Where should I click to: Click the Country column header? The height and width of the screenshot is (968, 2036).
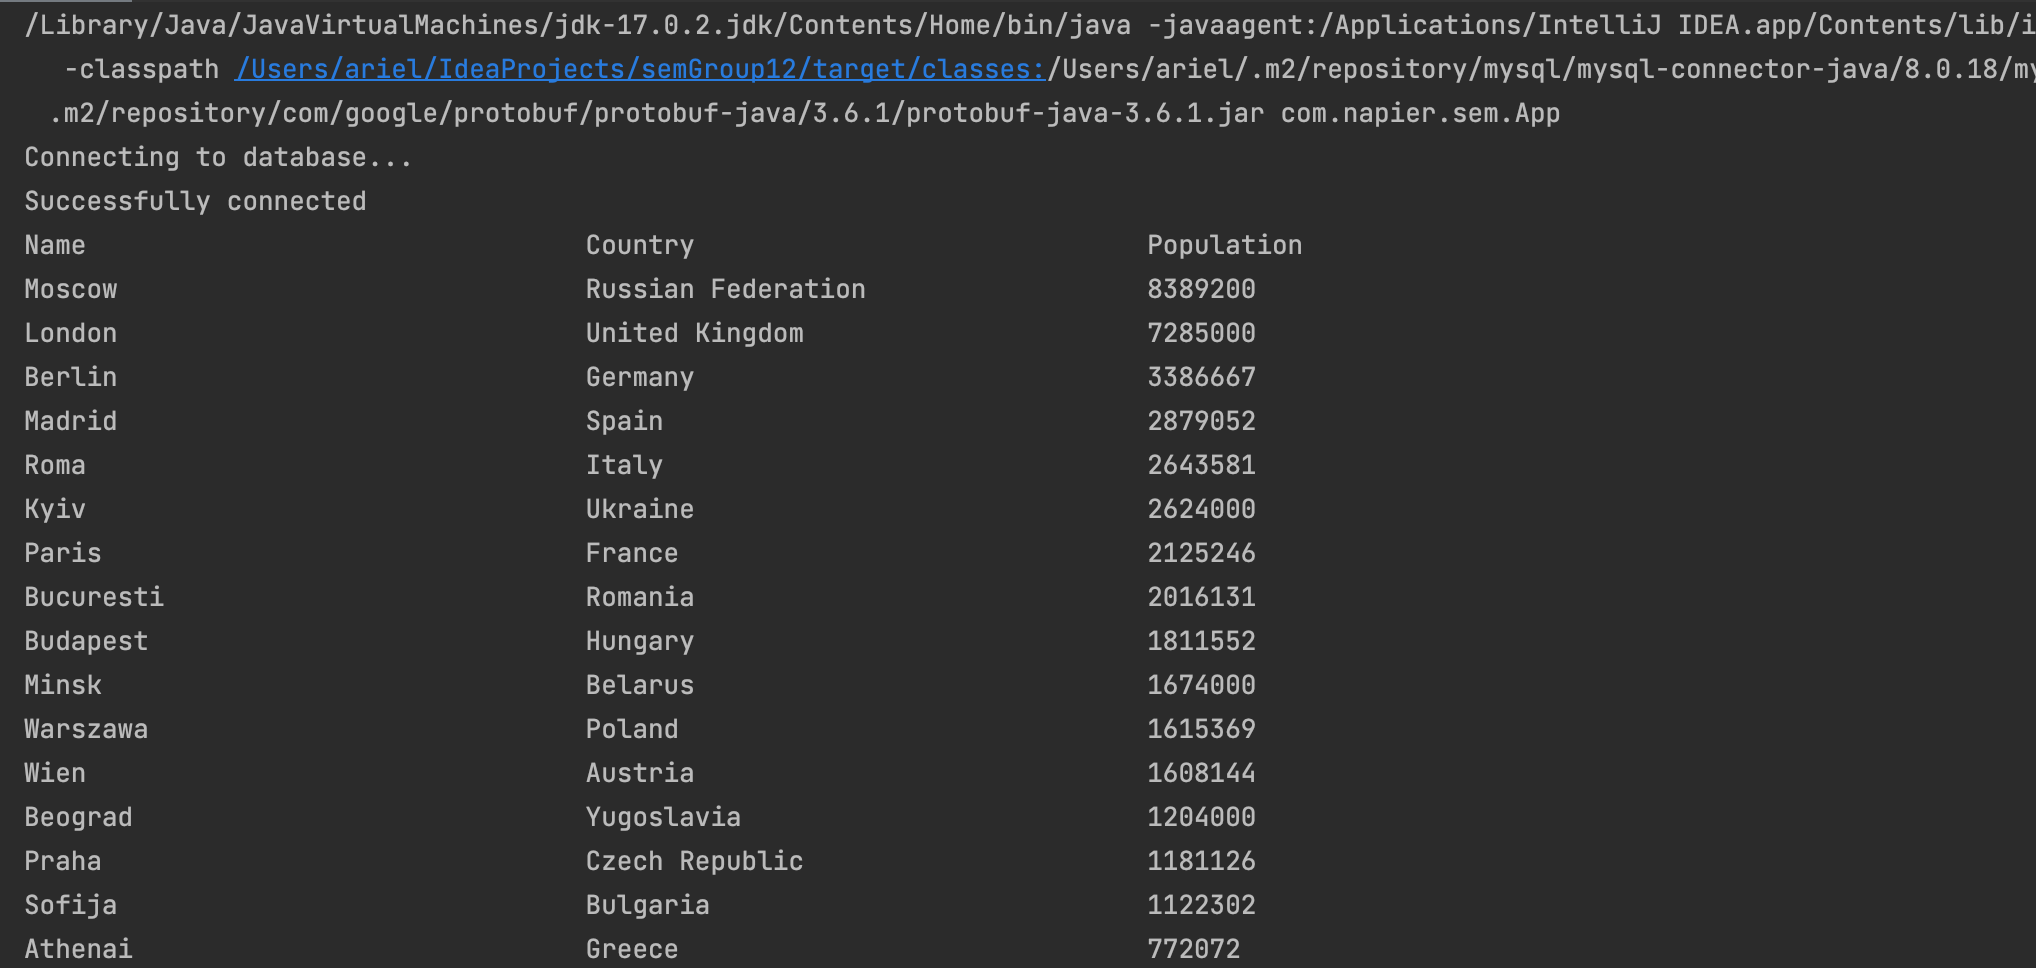point(640,245)
